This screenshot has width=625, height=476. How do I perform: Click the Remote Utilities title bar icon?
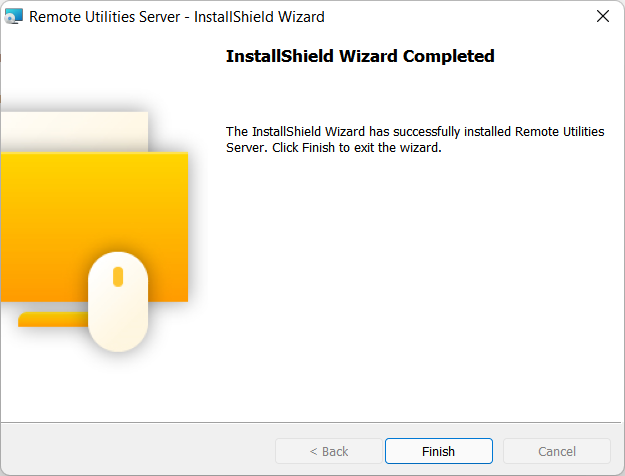point(14,16)
